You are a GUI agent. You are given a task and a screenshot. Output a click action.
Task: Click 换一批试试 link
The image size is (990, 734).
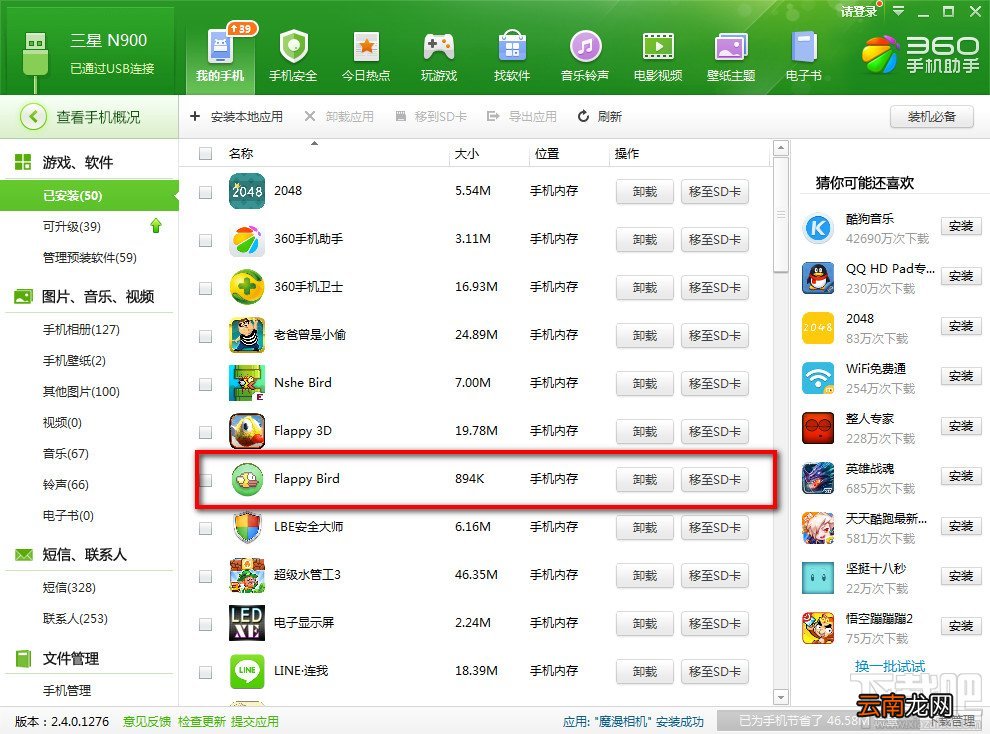click(x=890, y=666)
